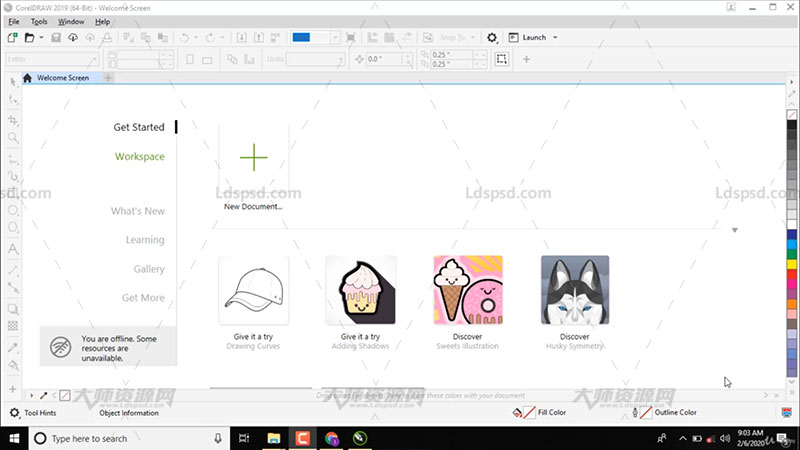Open the File menu
Image resolution: width=800 pixels, height=450 pixels.
(14, 21)
